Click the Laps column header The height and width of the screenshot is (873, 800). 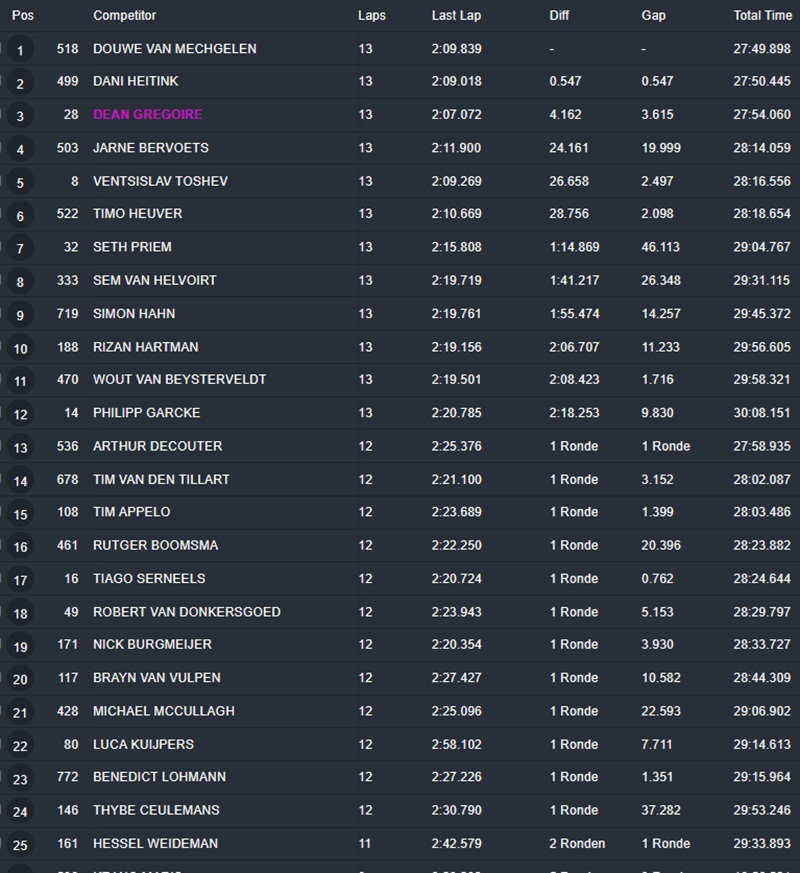coord(372,16)
